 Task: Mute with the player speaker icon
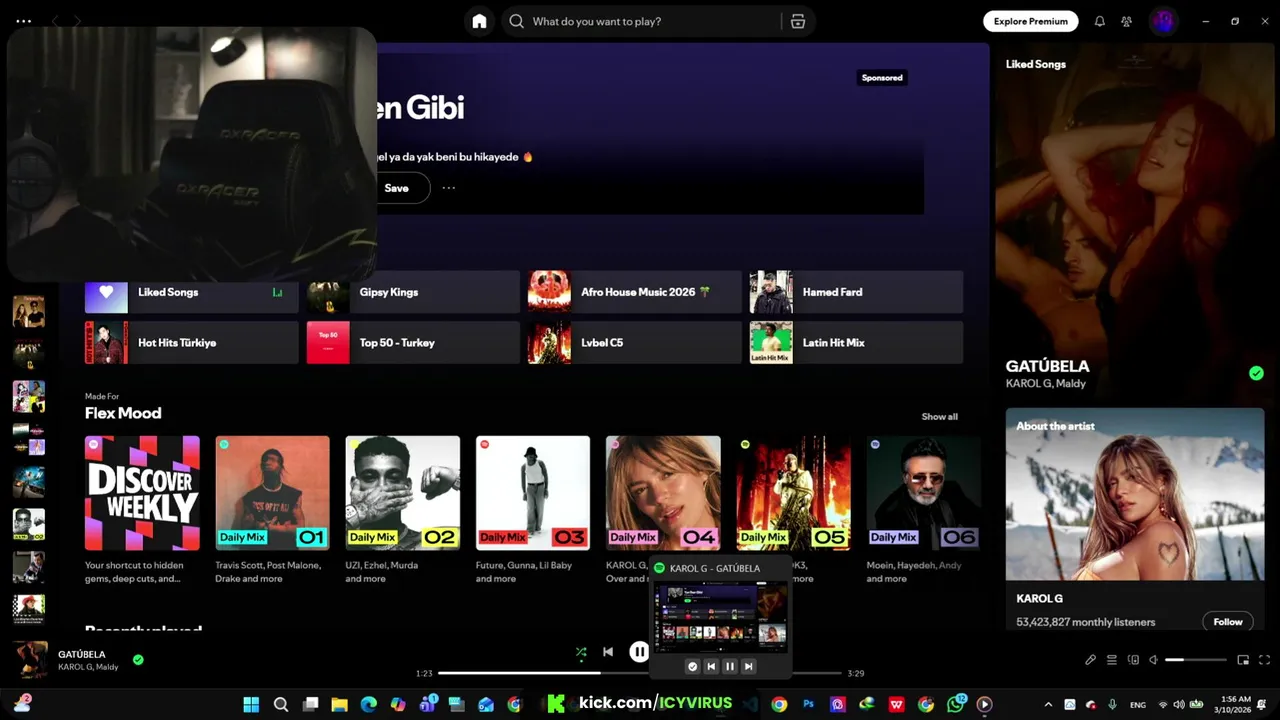pyautogui.click(x=1153, y=660)
